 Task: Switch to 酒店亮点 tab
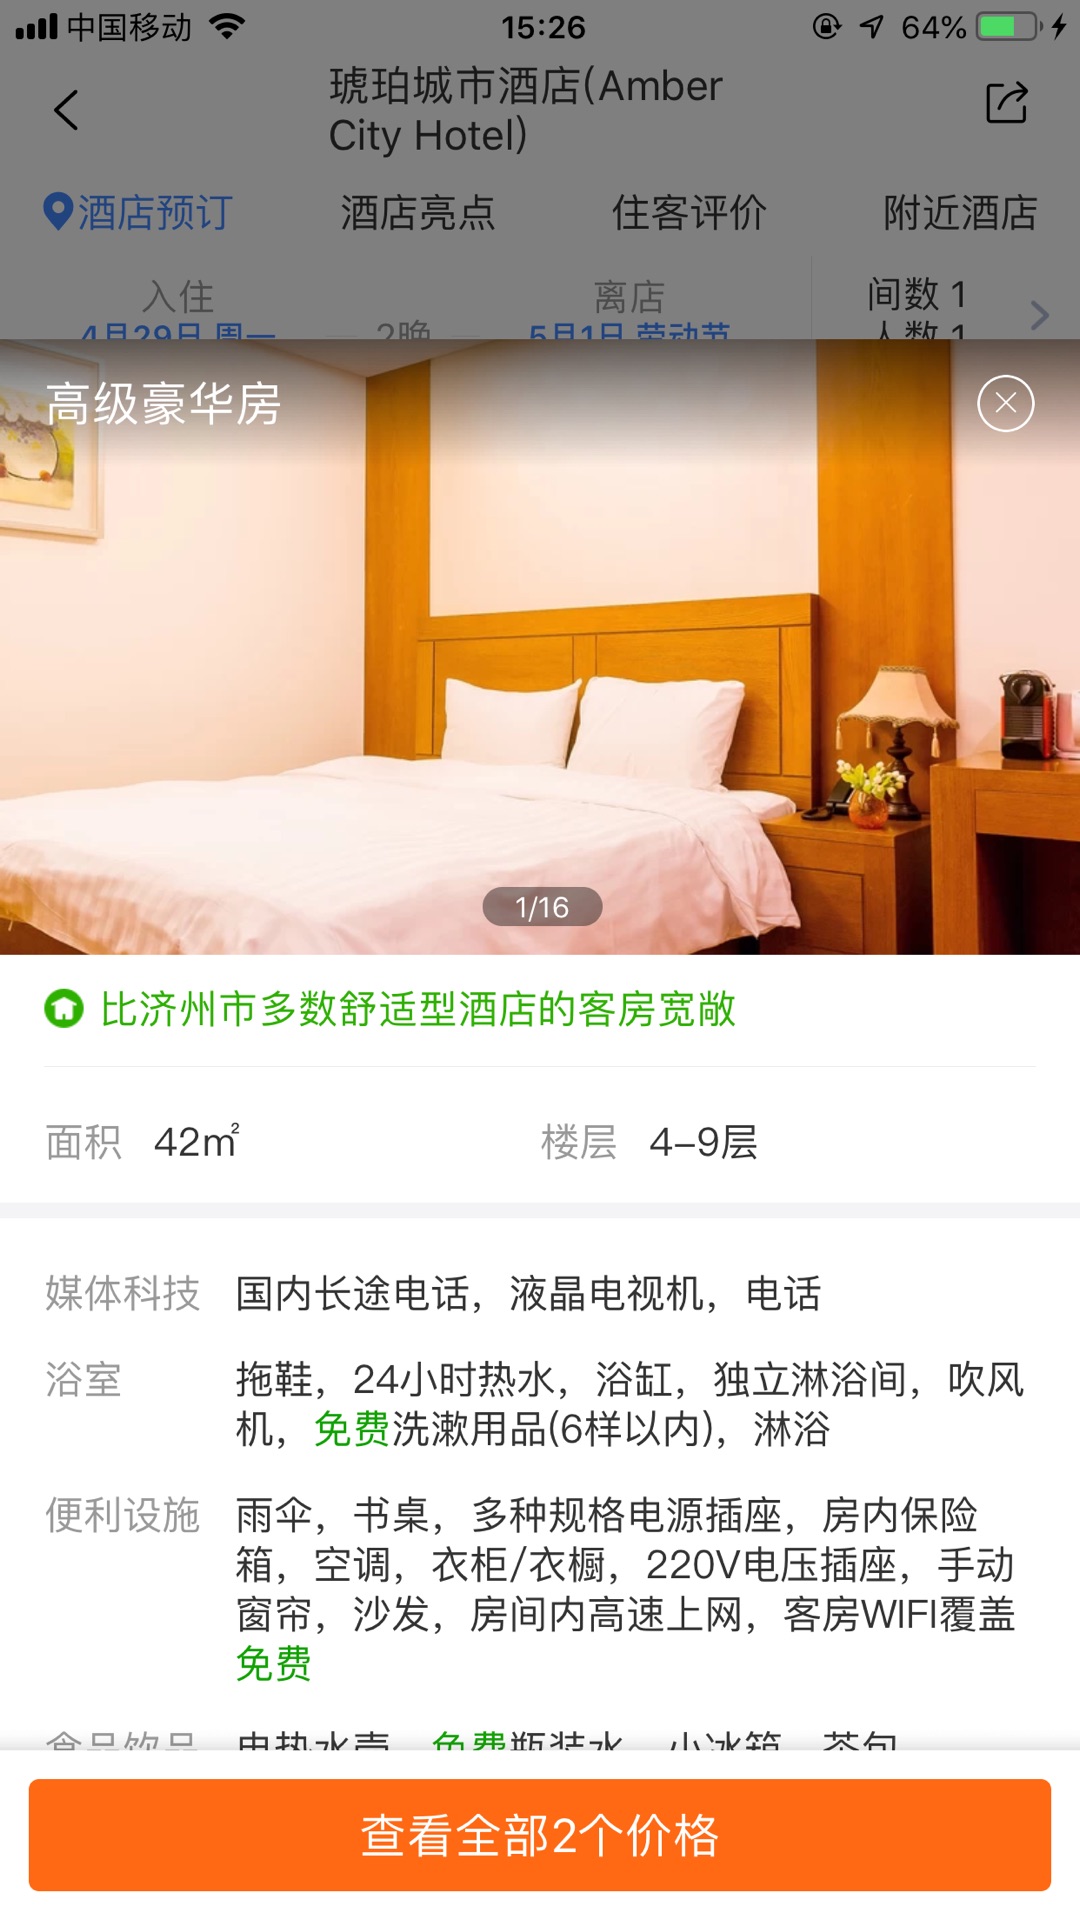pyautogui.click(x=418, y=212)
